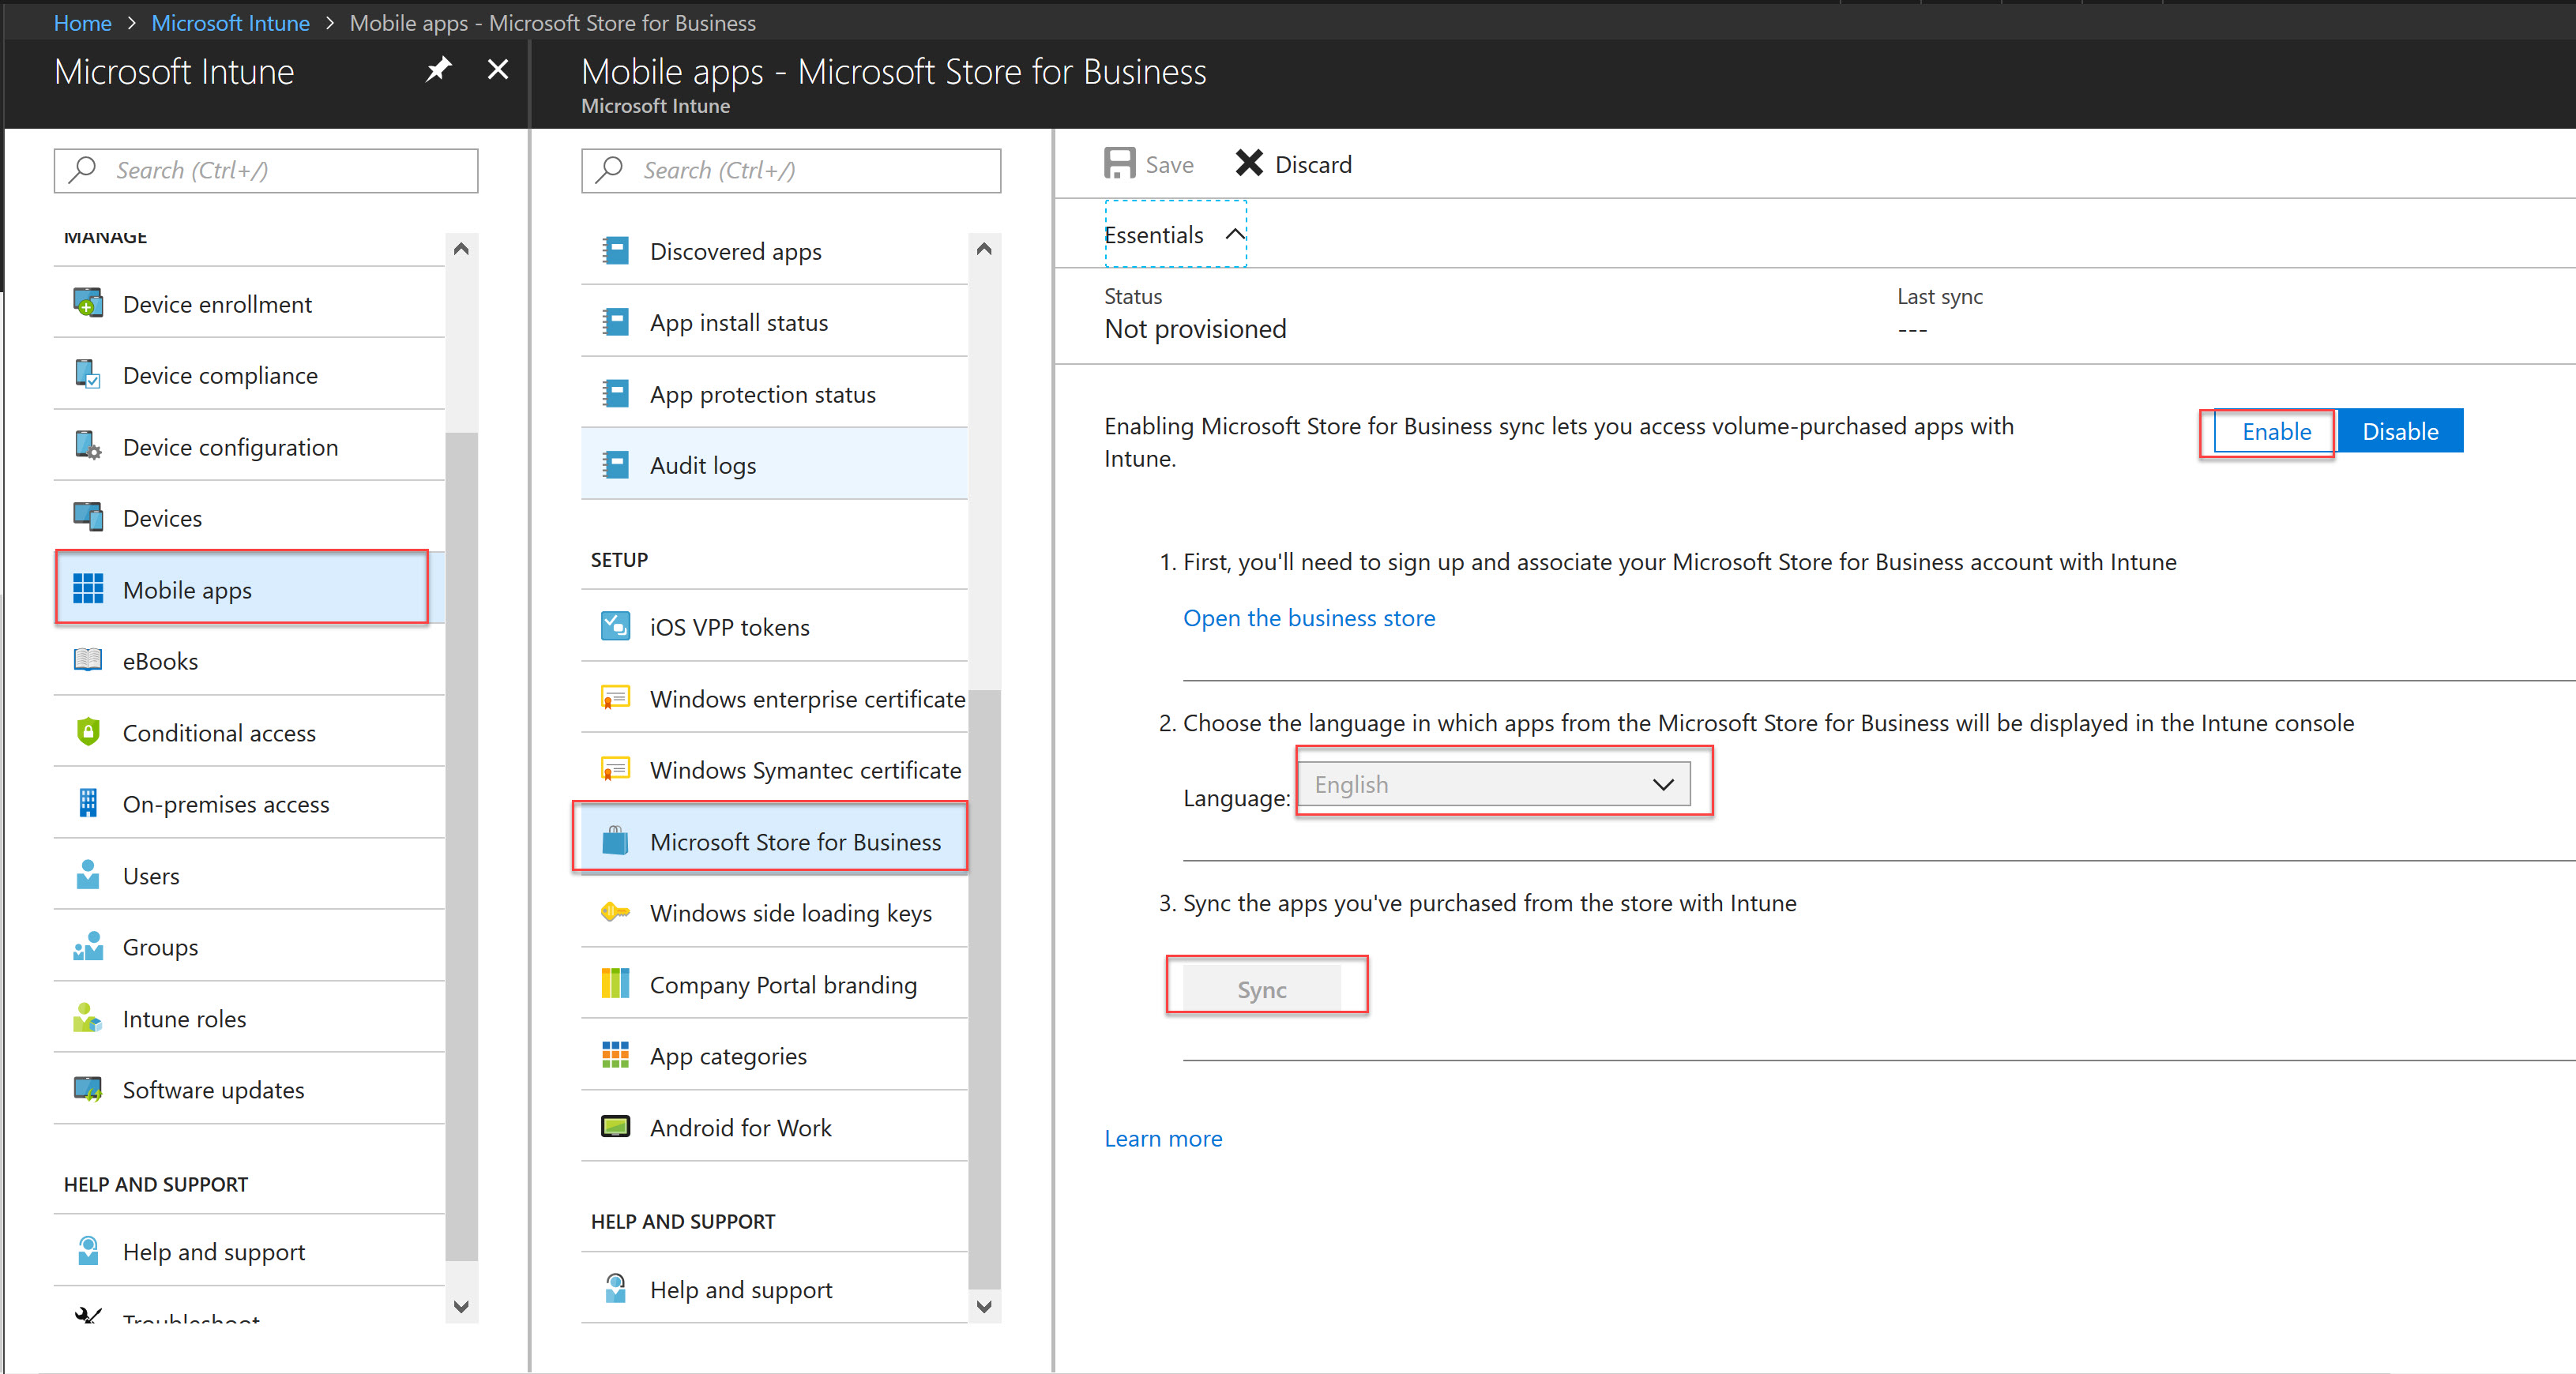Click the Intune roles icon
This screenshot has width=2576, height=1374.
(88, 1018)
